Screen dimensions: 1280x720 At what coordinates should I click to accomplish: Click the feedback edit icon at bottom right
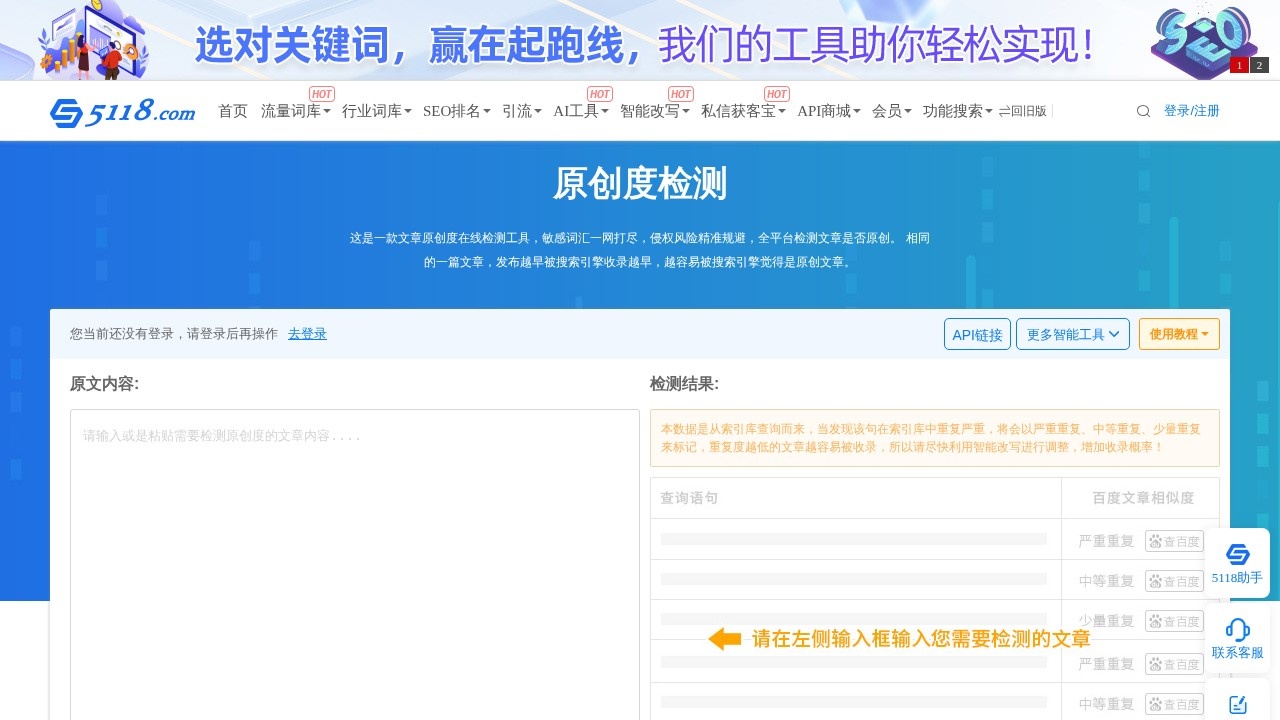(1237, 704)
